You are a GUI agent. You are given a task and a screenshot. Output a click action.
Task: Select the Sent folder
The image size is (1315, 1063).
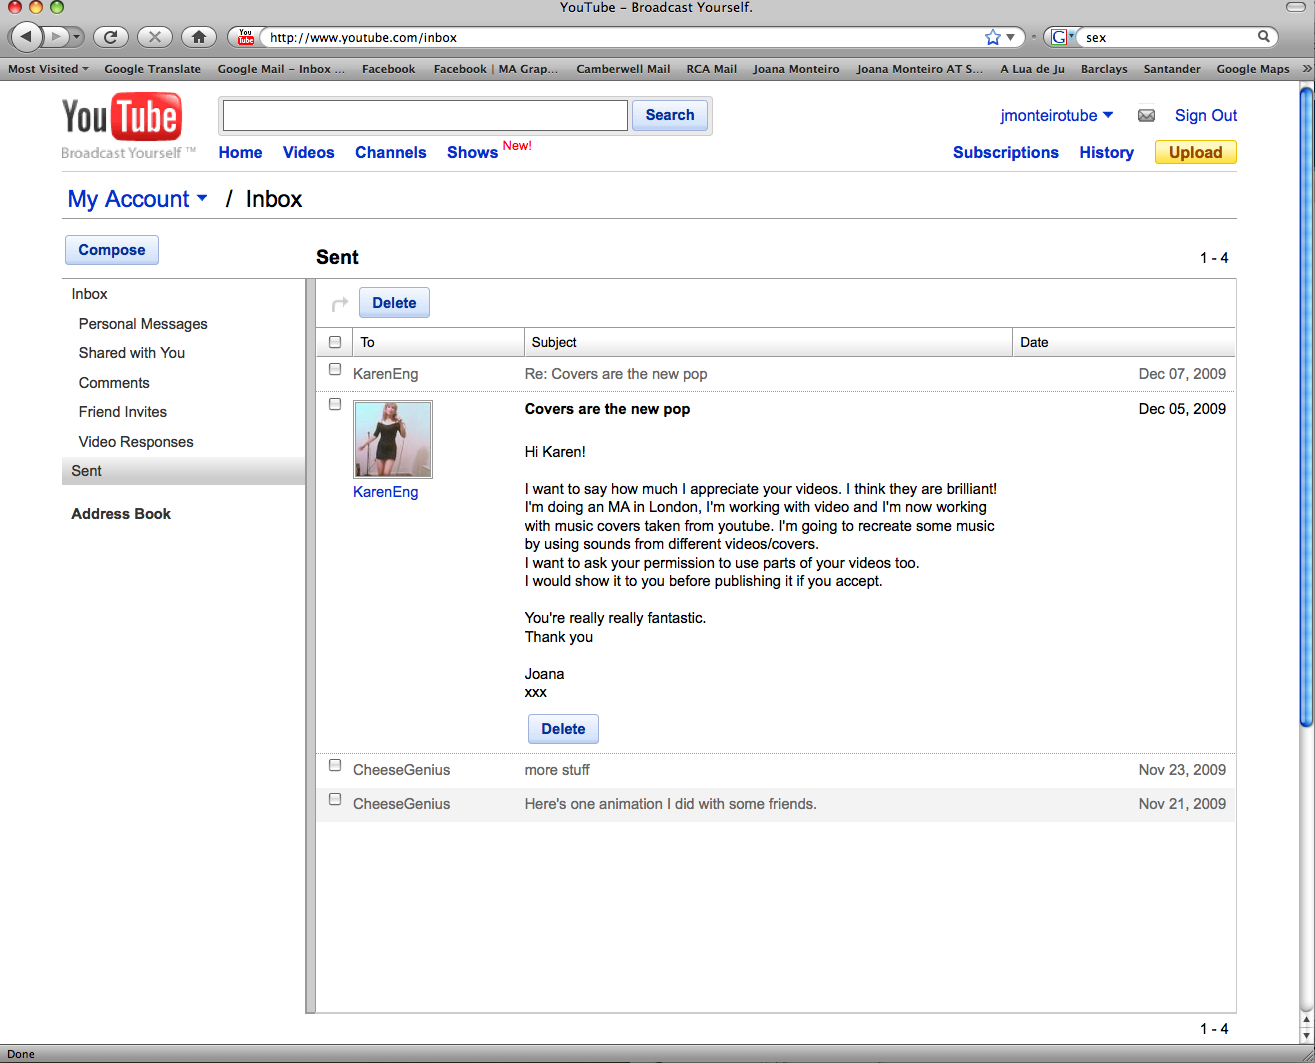(x=183, y=471)
